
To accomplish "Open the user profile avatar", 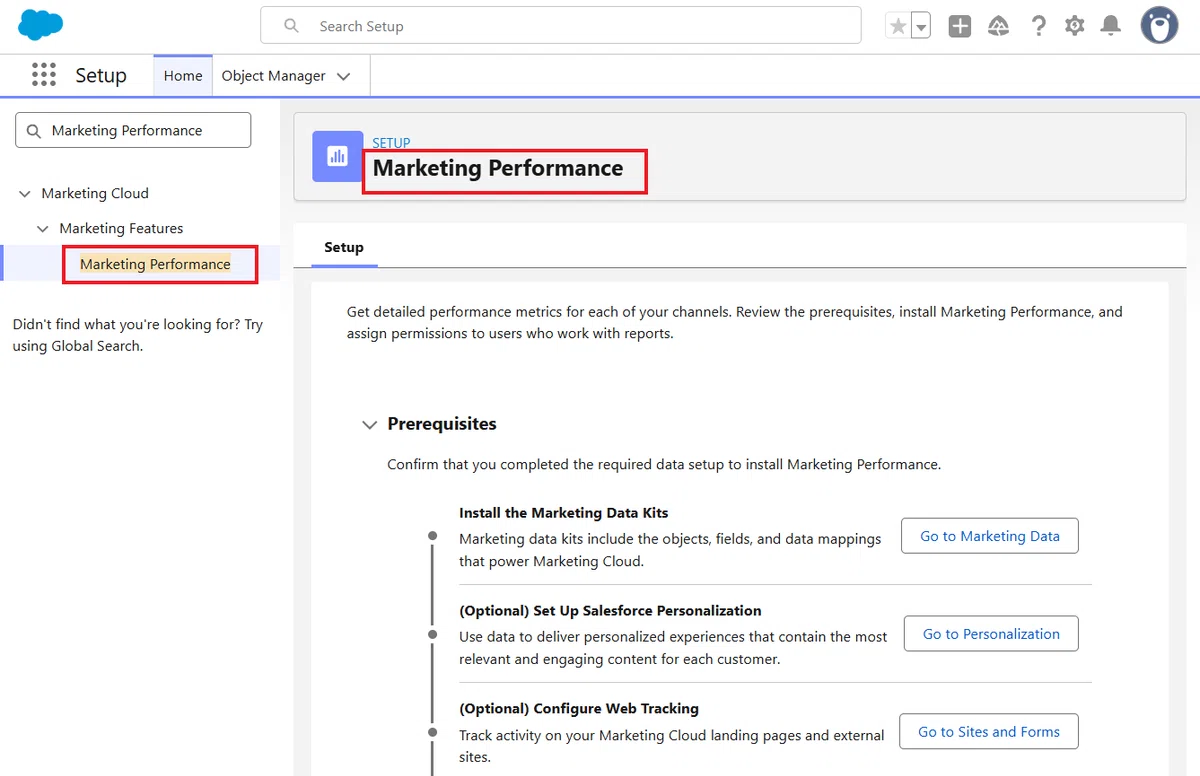I will (x=1160, y=26).
